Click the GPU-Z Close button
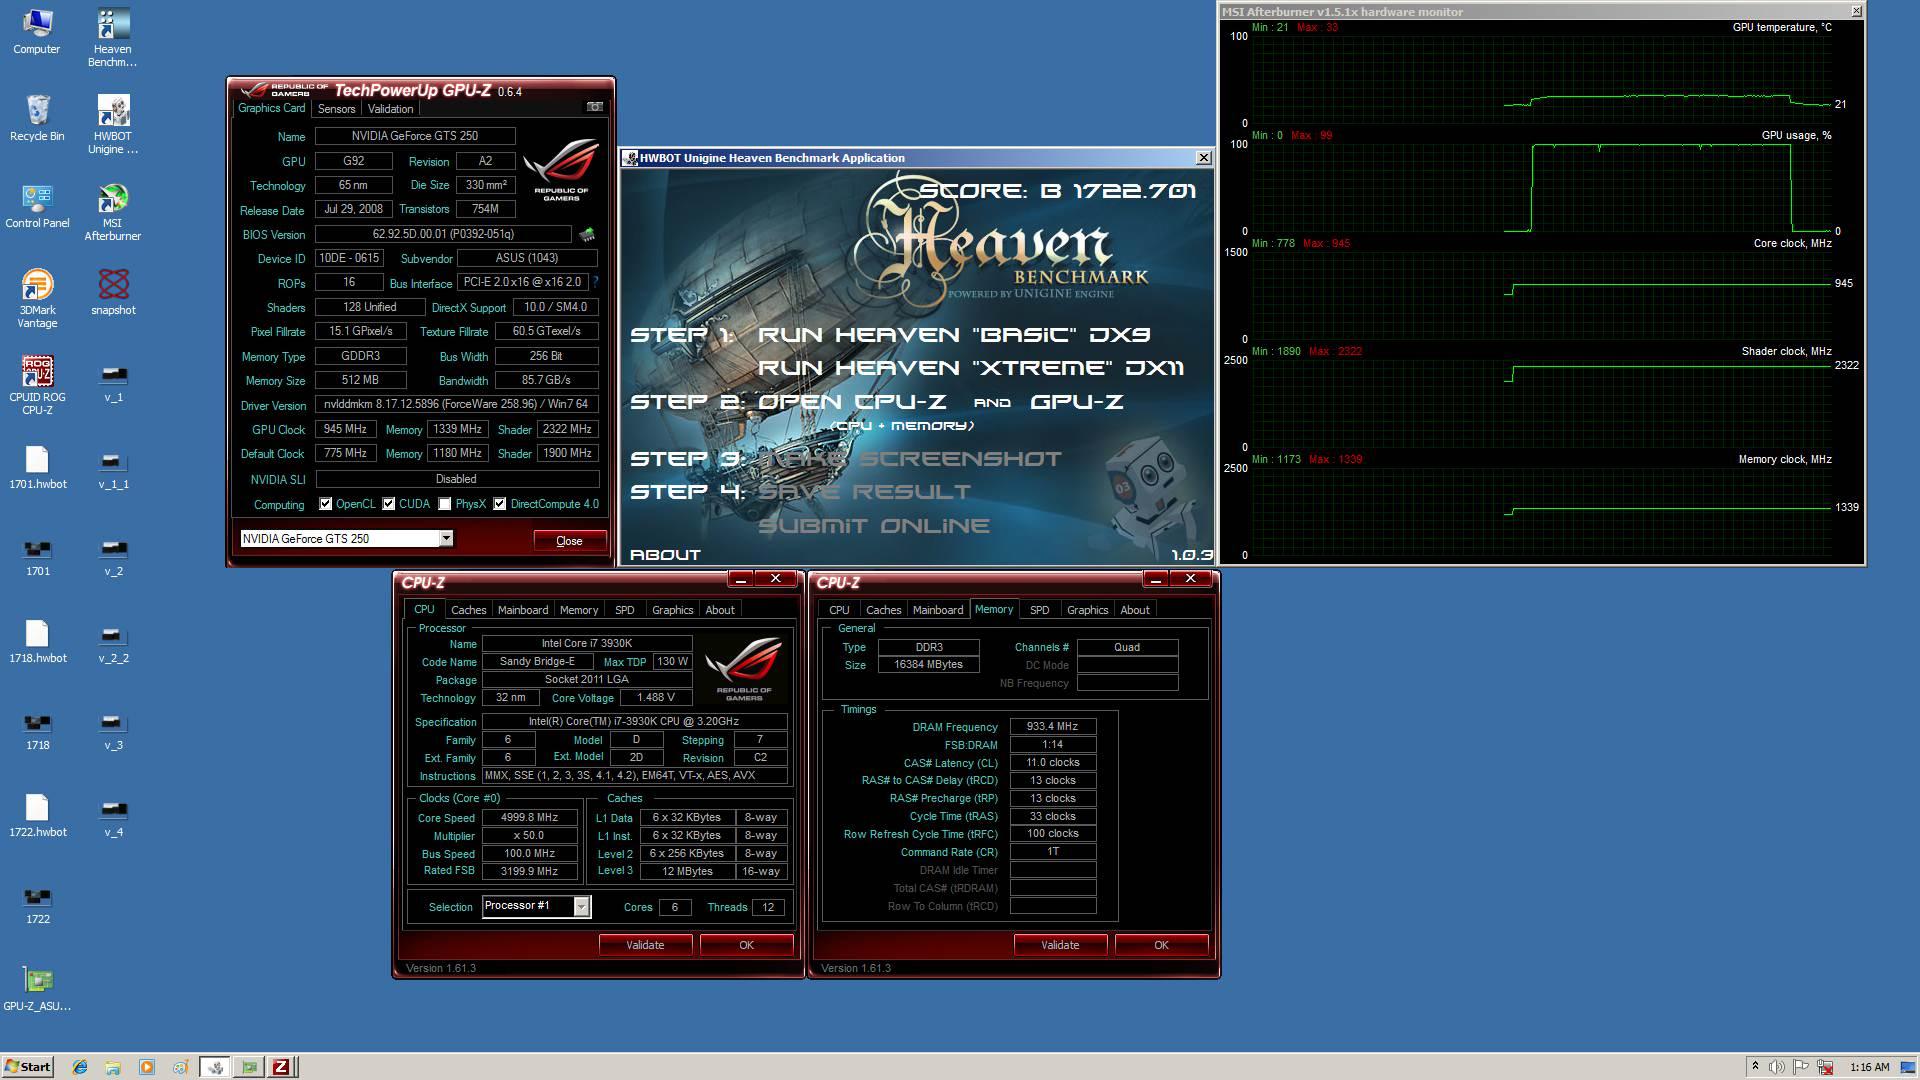The height and width of the screenshot is (1080, 1920). [x=569, y=541]
